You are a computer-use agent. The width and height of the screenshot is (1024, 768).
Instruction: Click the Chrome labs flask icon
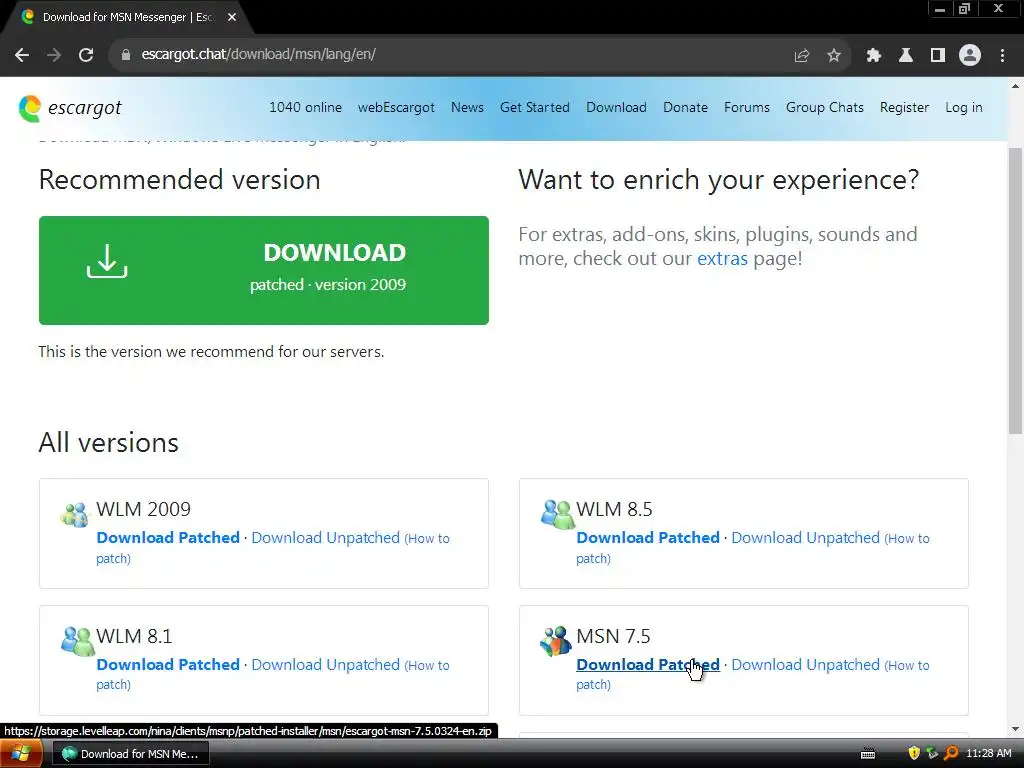[x=905, y=56]
